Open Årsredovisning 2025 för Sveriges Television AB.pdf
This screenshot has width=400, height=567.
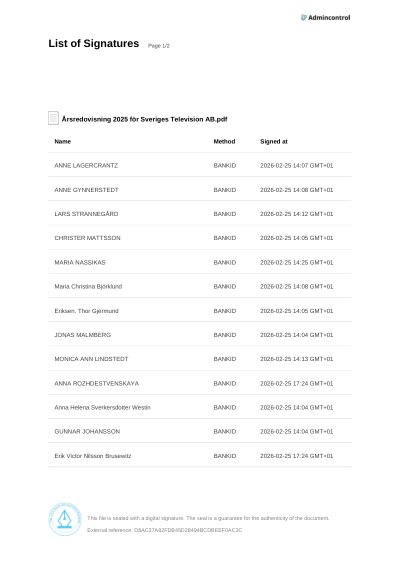pos(144,119)
